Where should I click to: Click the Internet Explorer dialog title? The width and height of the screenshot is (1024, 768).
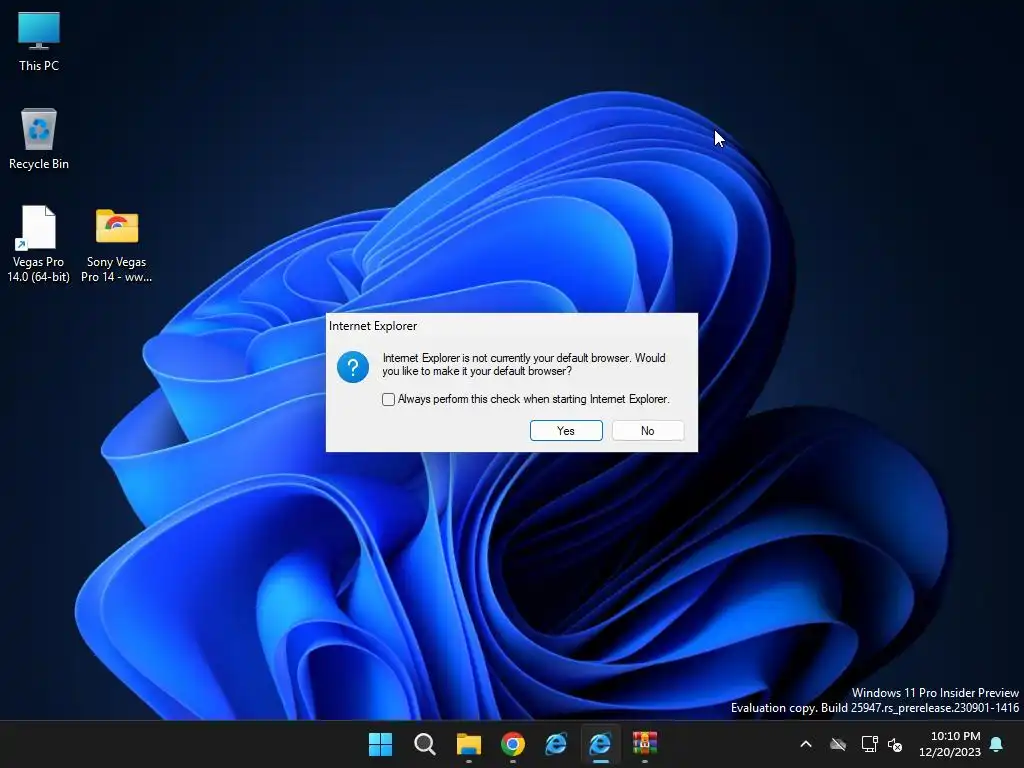[x=373, y=326]
